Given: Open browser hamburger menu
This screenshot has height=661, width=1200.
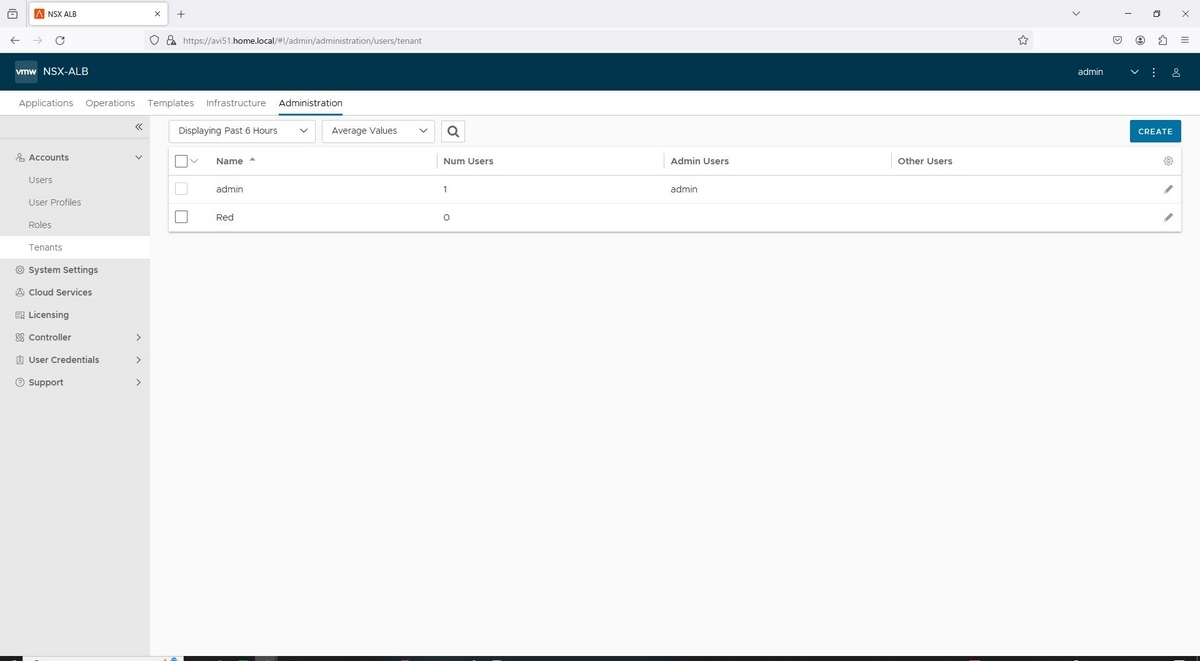Looking at the screenshot, I should pyautogui.click(x=1185, y=40).
